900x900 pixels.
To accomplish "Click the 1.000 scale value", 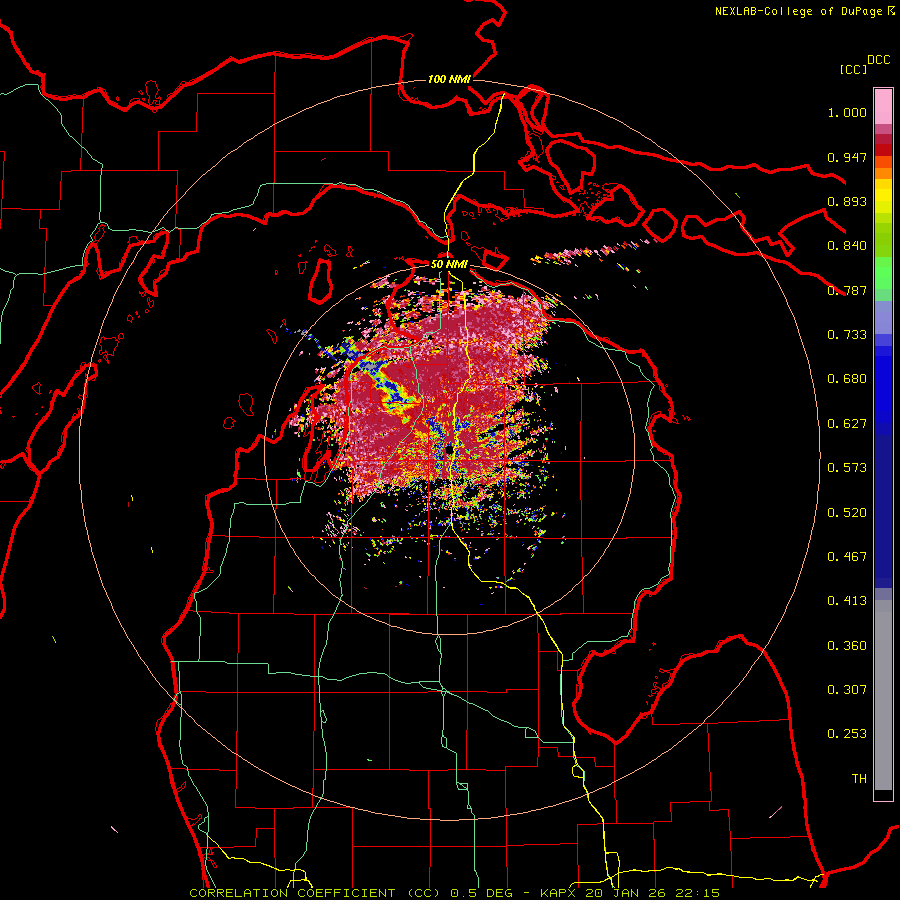I will (847, 112).
